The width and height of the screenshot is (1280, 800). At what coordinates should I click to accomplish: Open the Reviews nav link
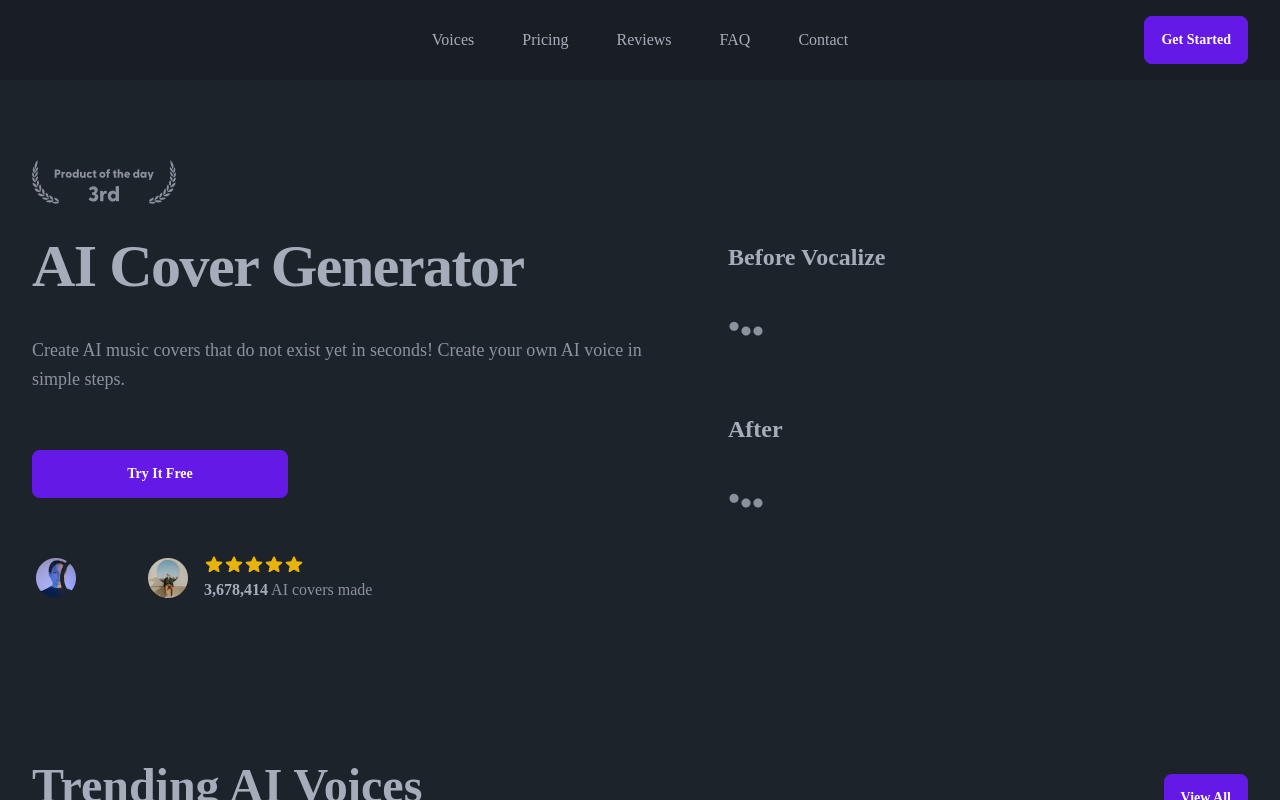[x=644, y=40]
